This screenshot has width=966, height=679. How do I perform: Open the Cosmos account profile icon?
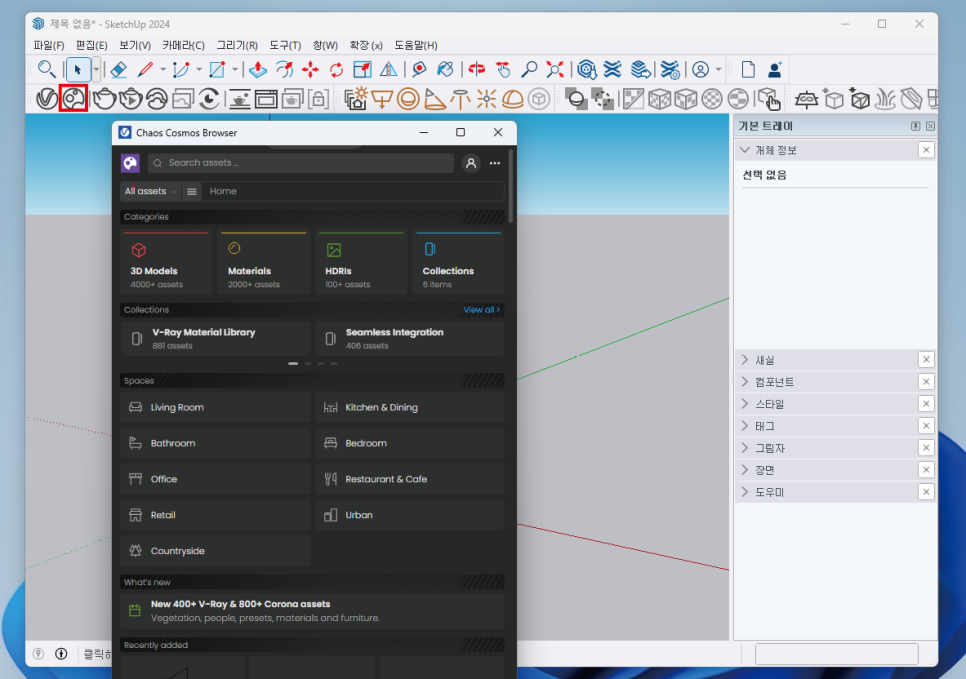tap(471, 163)
